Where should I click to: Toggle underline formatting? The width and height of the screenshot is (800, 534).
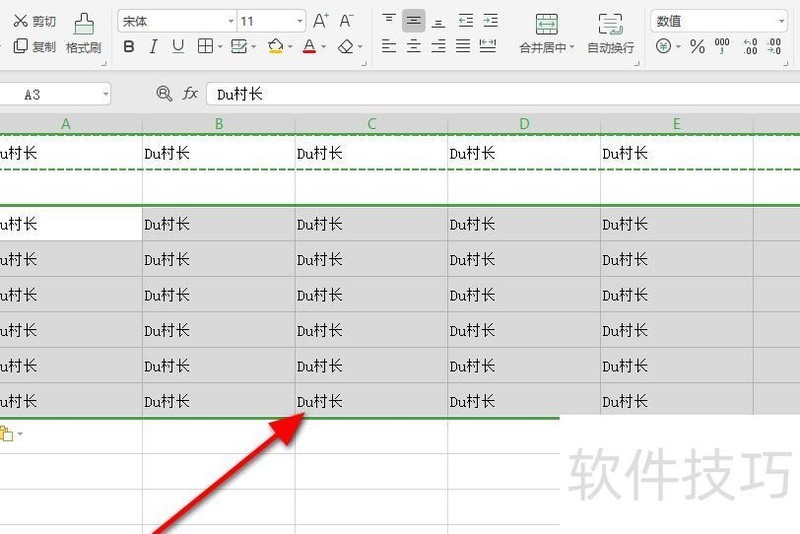point(178,47)
